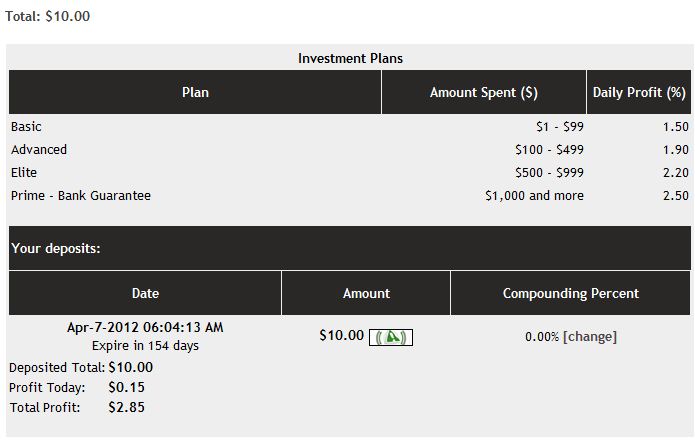The height and width of the screenshot is (444, 695).
Task: Click the Amount column header in deposits
Action: pyautogui.click(x=366, y=294)
